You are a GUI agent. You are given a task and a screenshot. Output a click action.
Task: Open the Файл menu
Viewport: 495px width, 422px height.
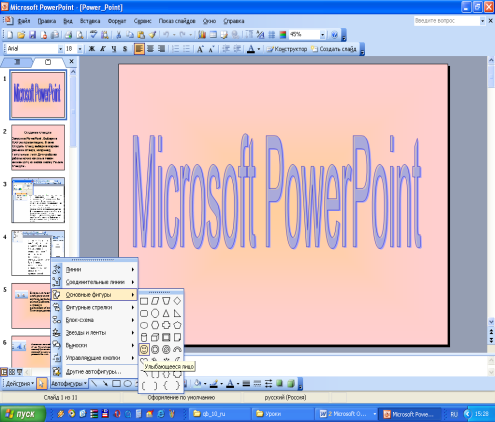coord(24,21)
